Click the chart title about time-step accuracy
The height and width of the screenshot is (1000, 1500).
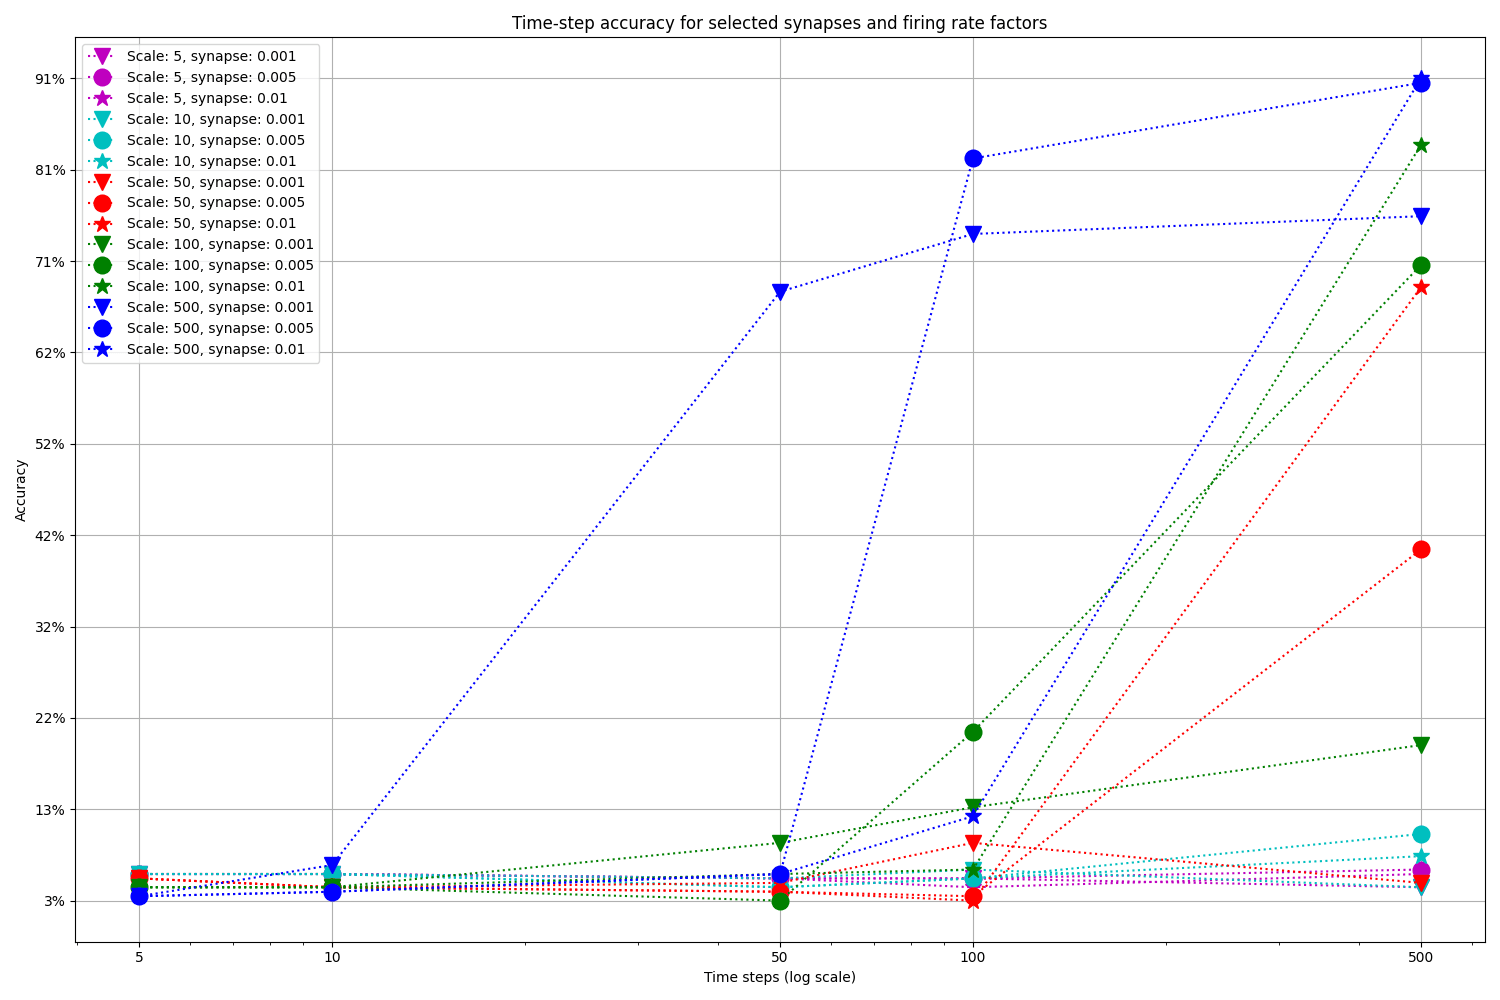point(779,23)
